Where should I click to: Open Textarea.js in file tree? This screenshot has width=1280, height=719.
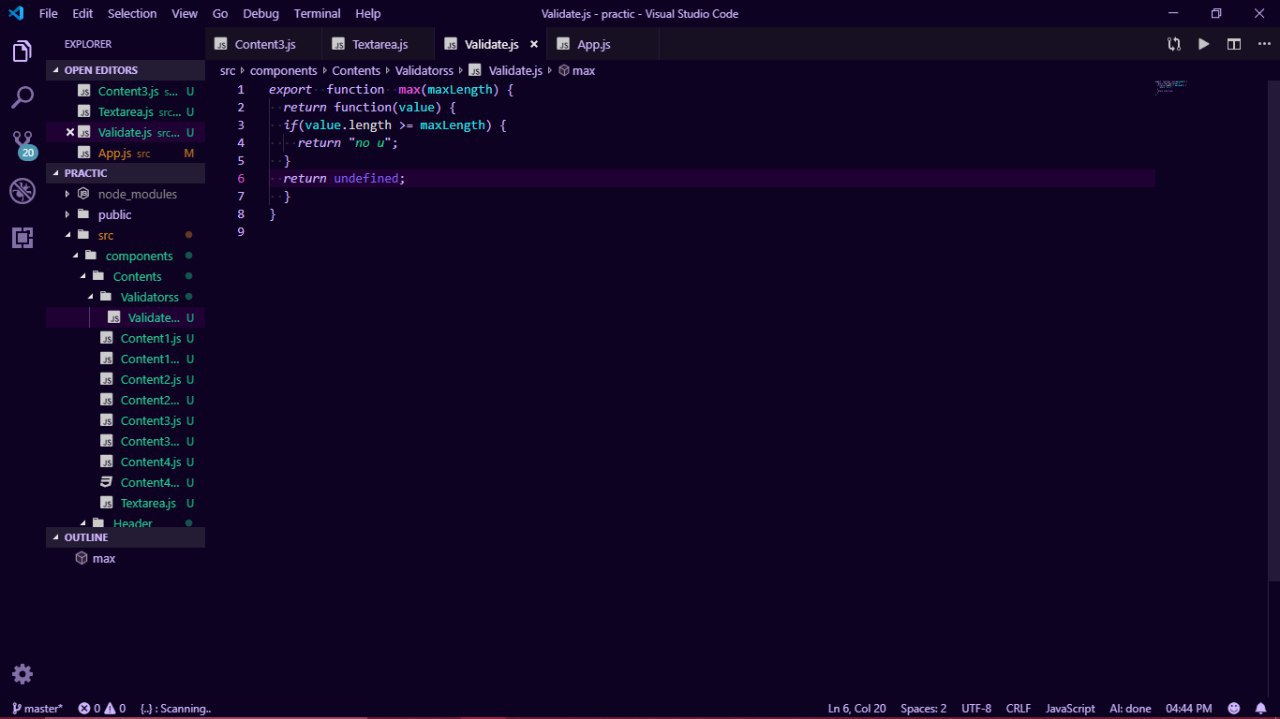point(125,503)
